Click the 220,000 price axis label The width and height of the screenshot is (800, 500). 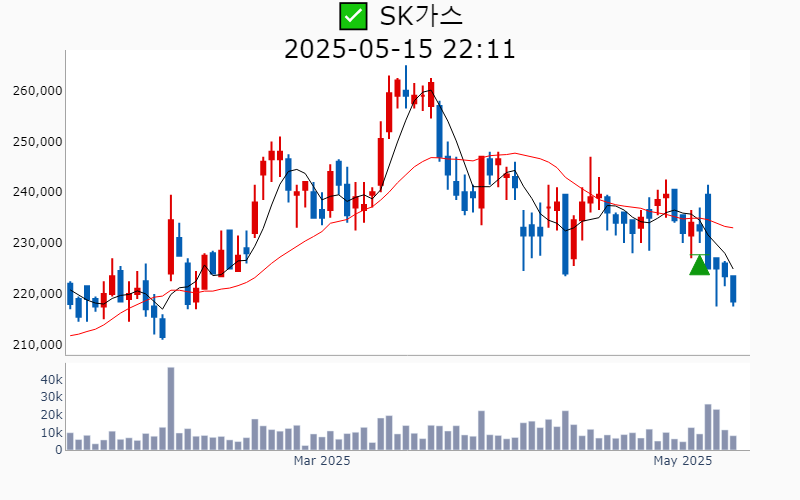(38, 293)
